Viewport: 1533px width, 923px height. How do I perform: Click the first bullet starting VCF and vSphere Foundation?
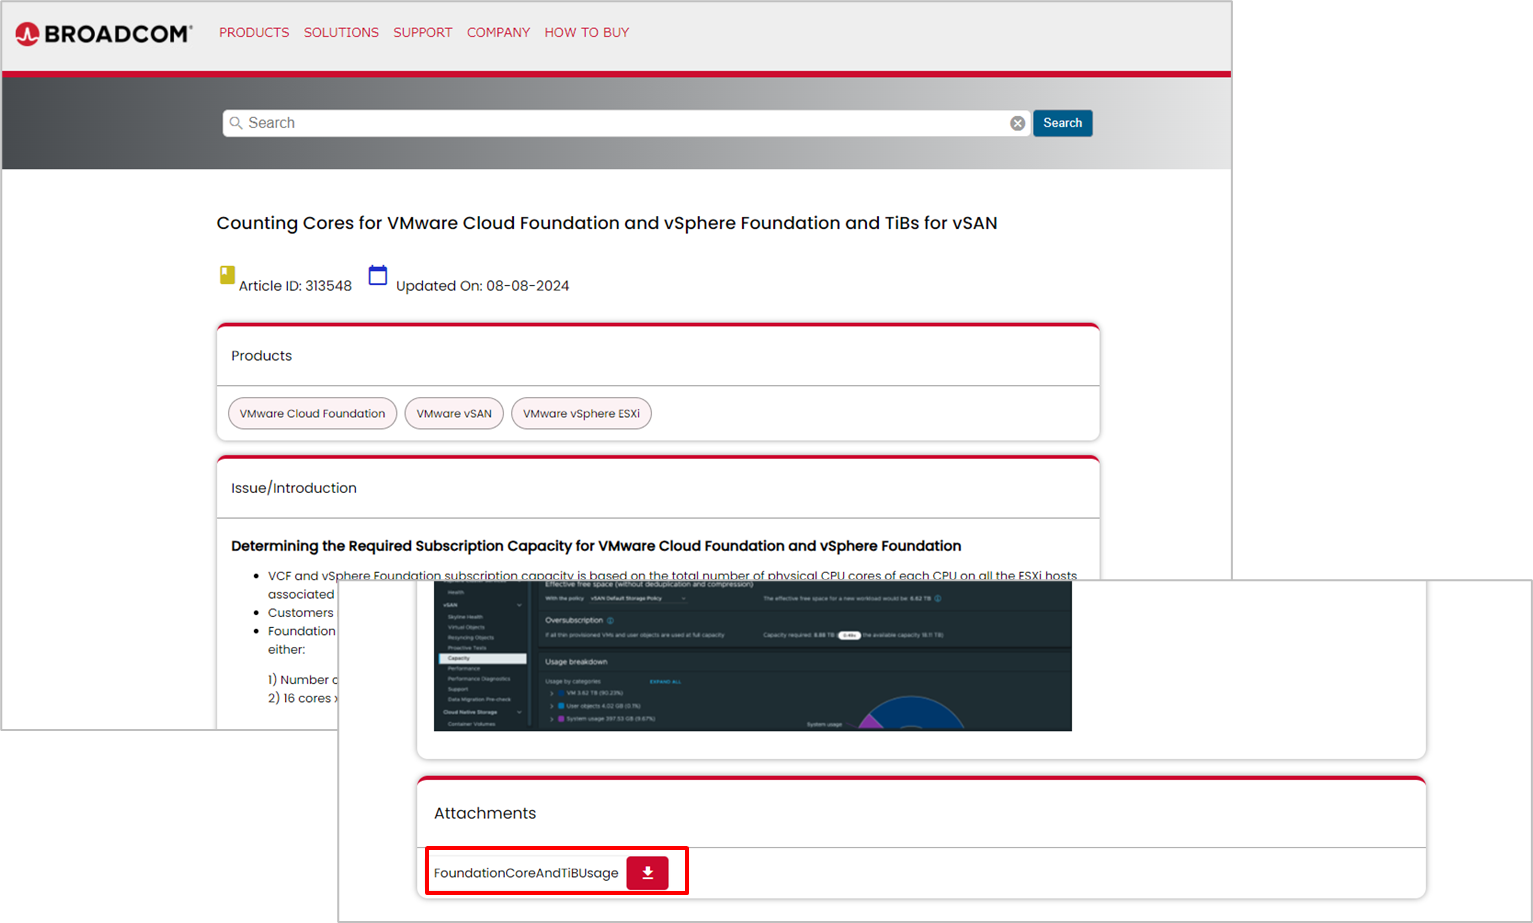click(672, 576)
